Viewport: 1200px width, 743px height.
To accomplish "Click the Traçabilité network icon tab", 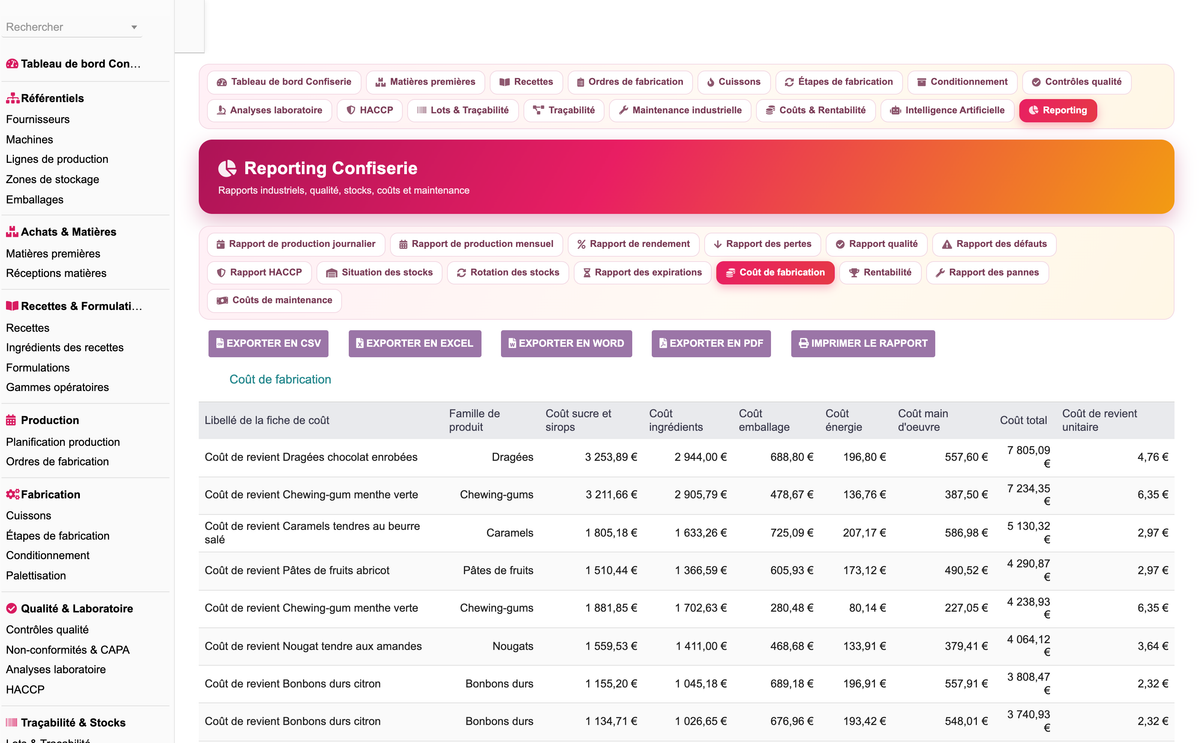I will coord(538,110).
